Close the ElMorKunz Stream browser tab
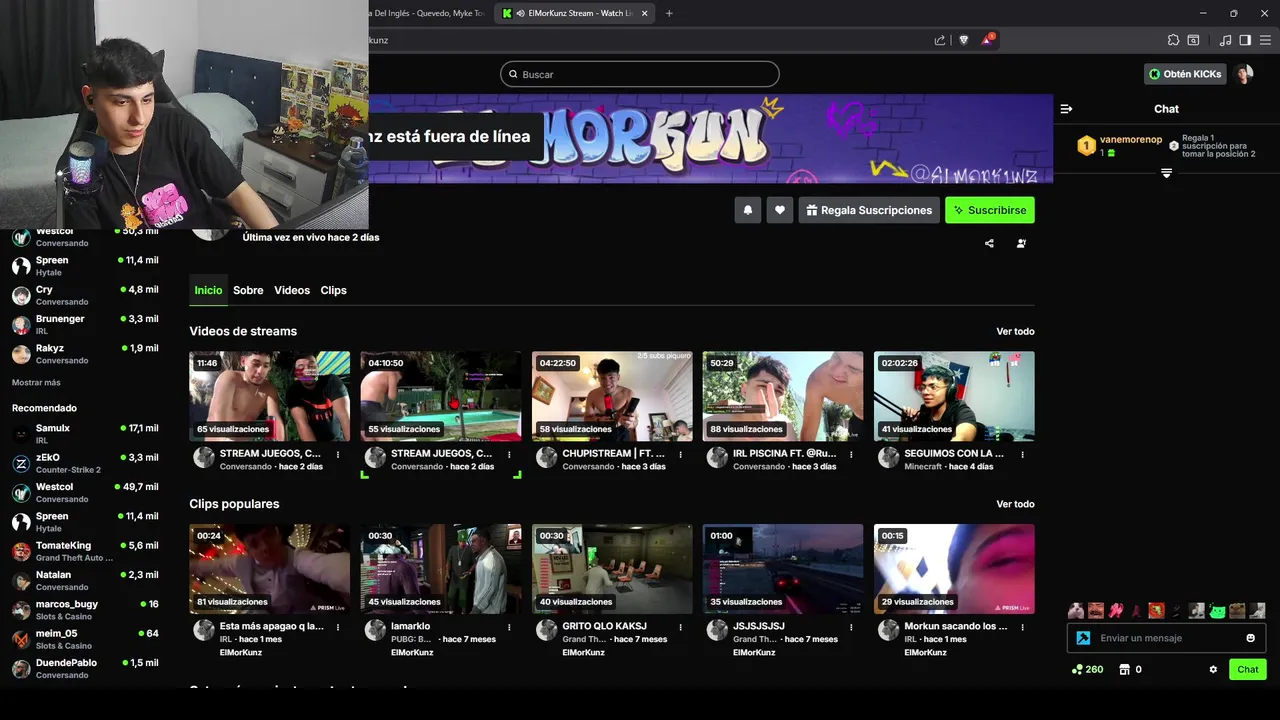The width and height of the screenshot is (1280, 720). pyautogui.click(x=644, y=13)
